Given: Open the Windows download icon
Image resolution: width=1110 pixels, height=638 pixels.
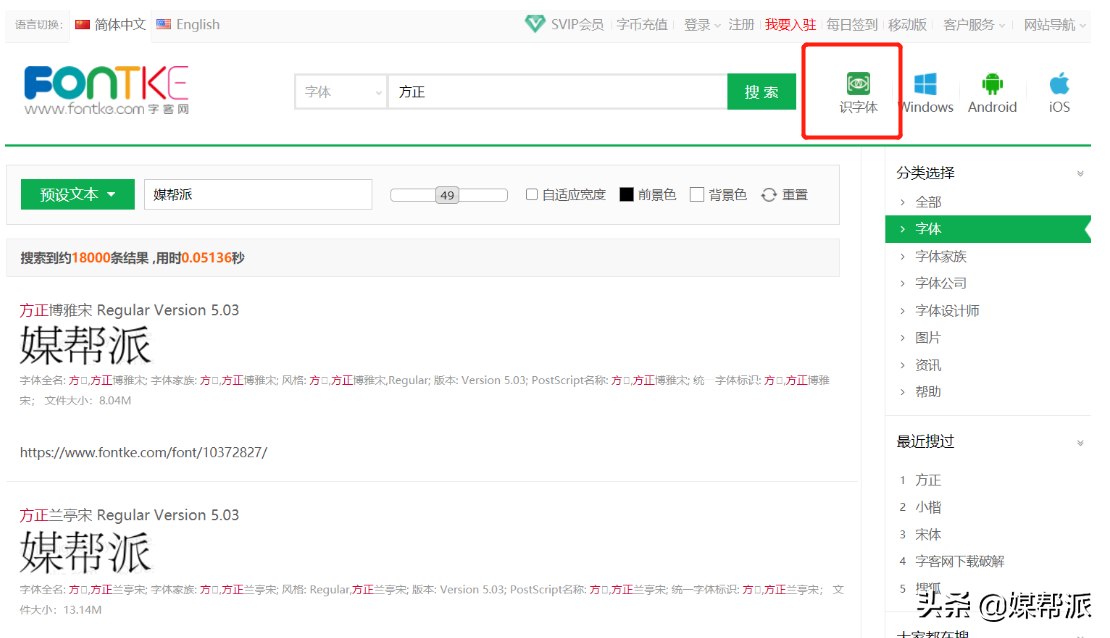Looking at the screenshot, I should coord(925,84).
